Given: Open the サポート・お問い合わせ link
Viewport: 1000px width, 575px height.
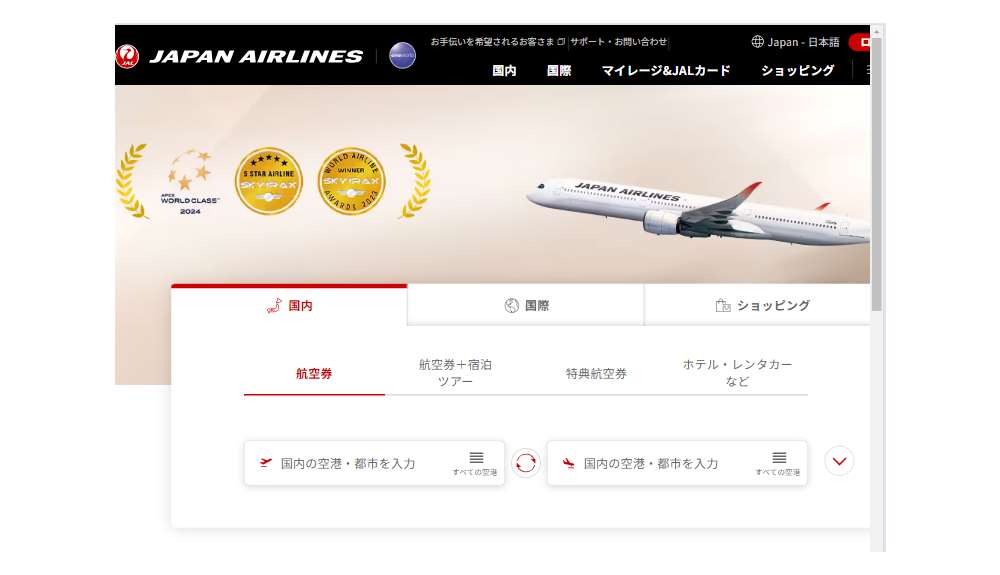Looking at the screenshot, I should click(618, 41).
